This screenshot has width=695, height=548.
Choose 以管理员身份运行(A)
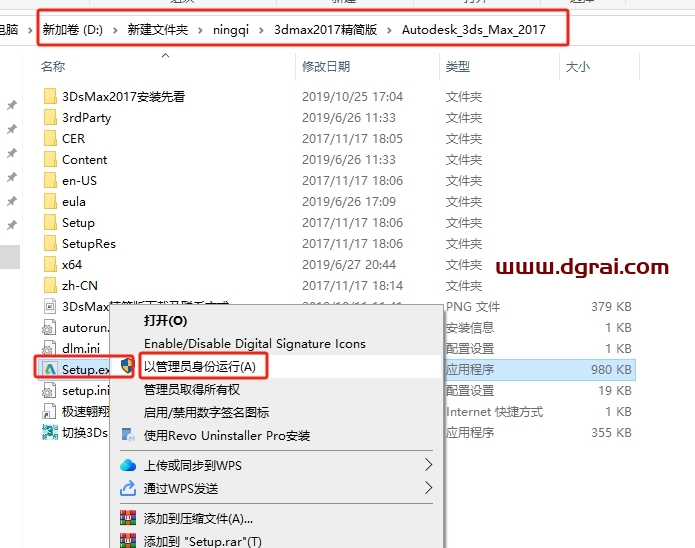click(x=200, y=367)
